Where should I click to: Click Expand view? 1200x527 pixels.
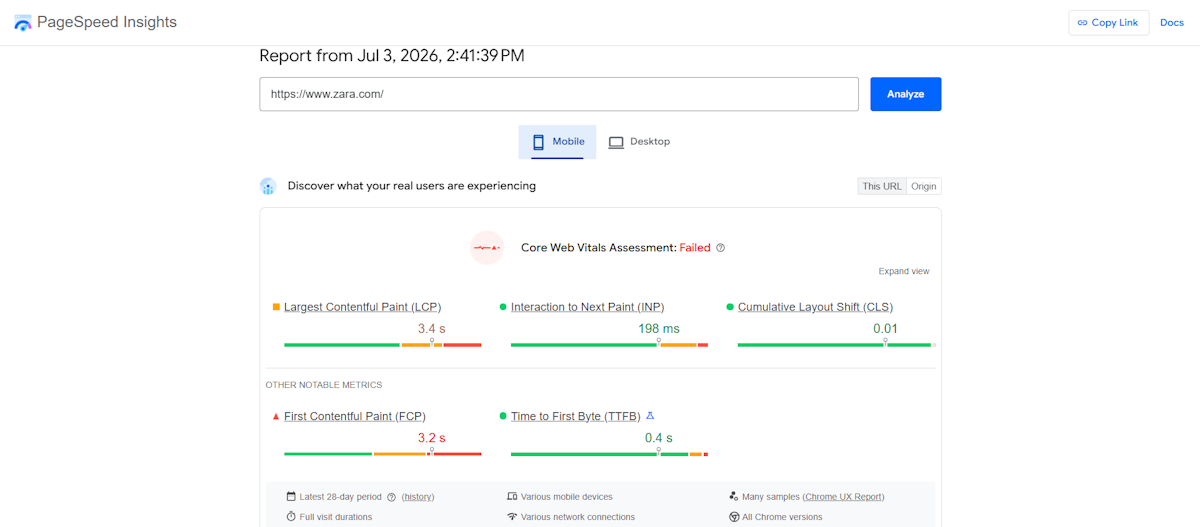[904, 271]
